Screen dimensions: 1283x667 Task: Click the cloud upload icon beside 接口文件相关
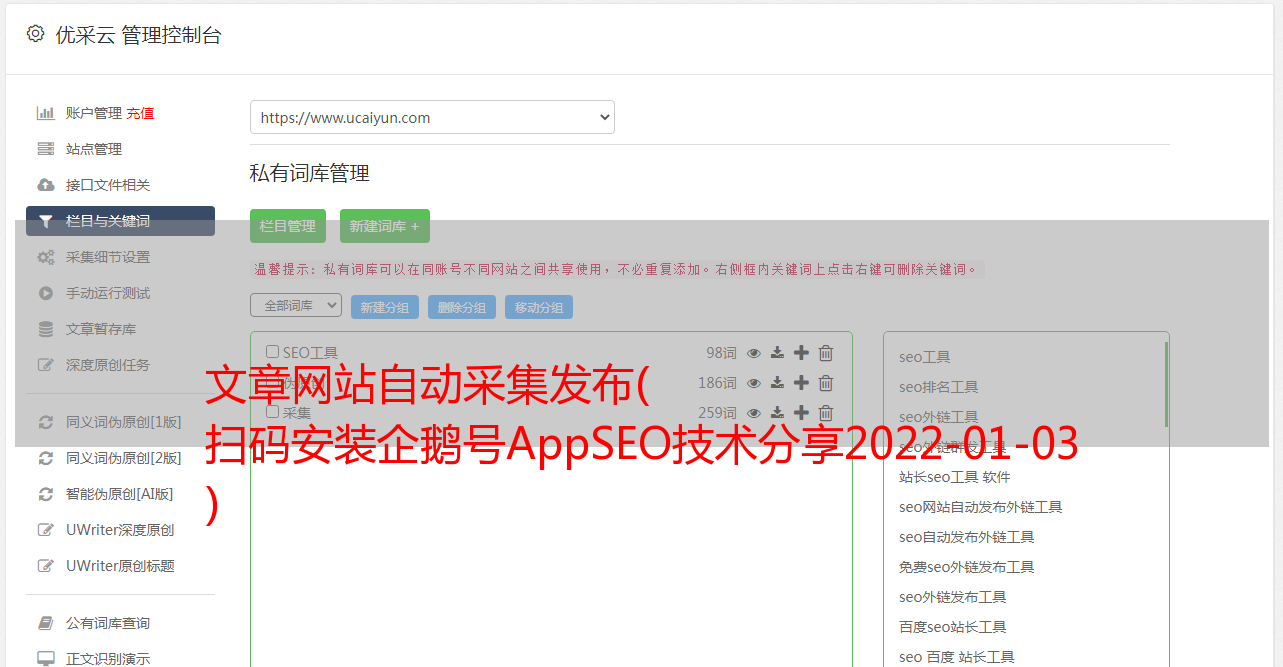tap(46, 185)
